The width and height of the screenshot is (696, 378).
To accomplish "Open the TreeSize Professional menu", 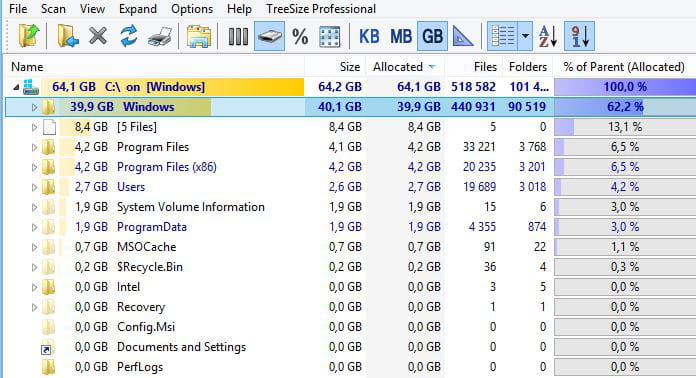I will tap(321, 9).
